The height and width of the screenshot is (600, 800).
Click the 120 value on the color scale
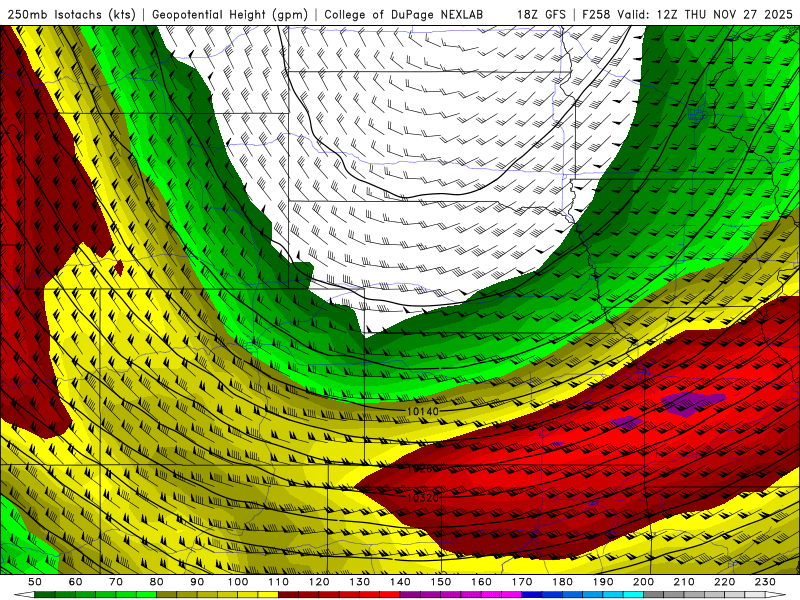pyautogui.click(x=319, y=582)
